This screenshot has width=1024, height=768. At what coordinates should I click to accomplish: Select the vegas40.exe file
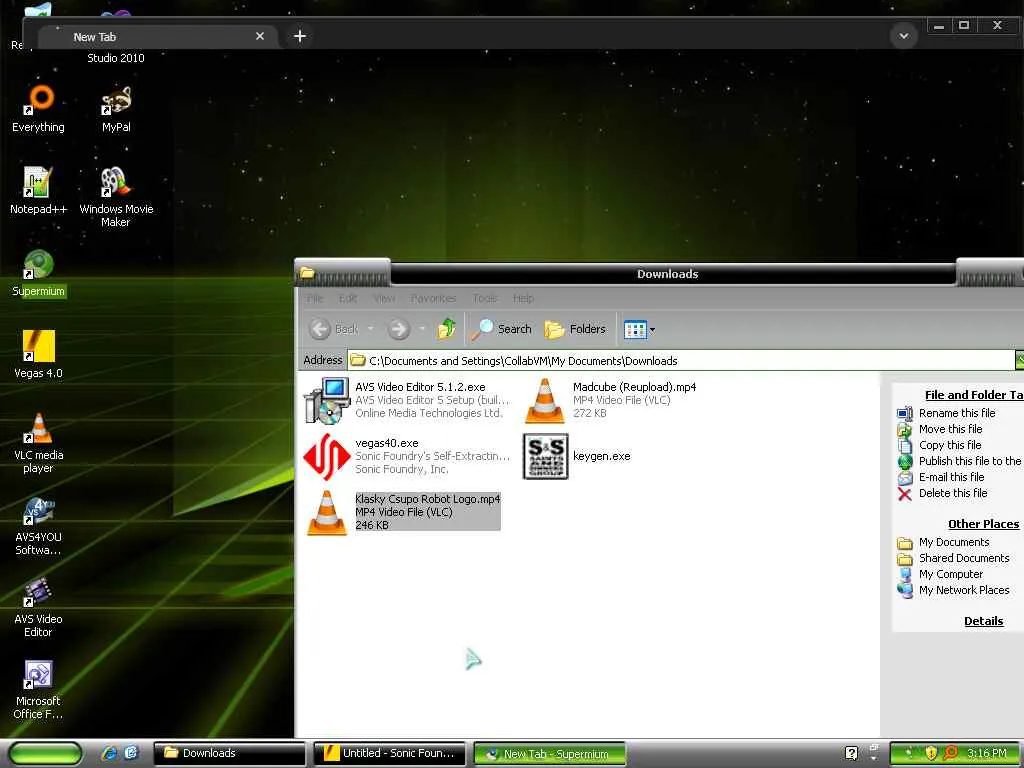(x=405, y=456)
